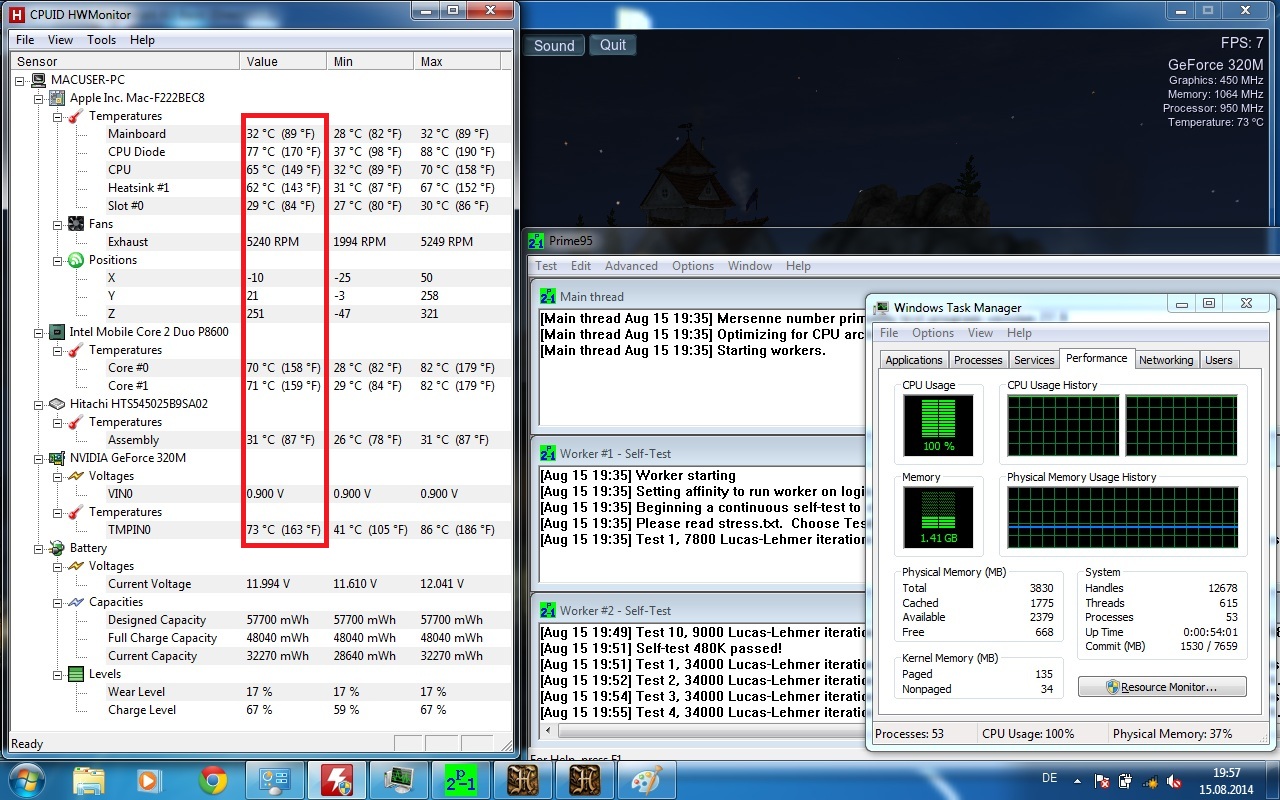
Task: Open Google Chrome from the taskbar
Action: [212, 780]
